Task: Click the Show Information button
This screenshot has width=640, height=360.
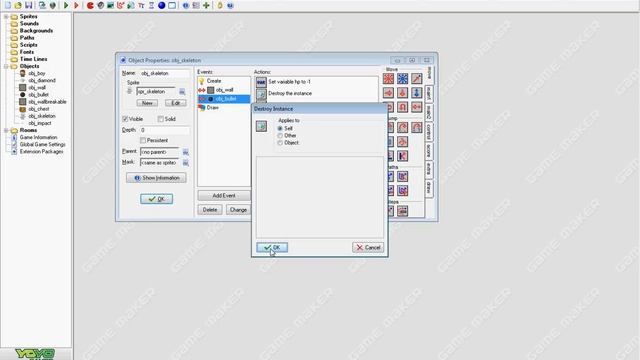Action: (x=156, y=178)
